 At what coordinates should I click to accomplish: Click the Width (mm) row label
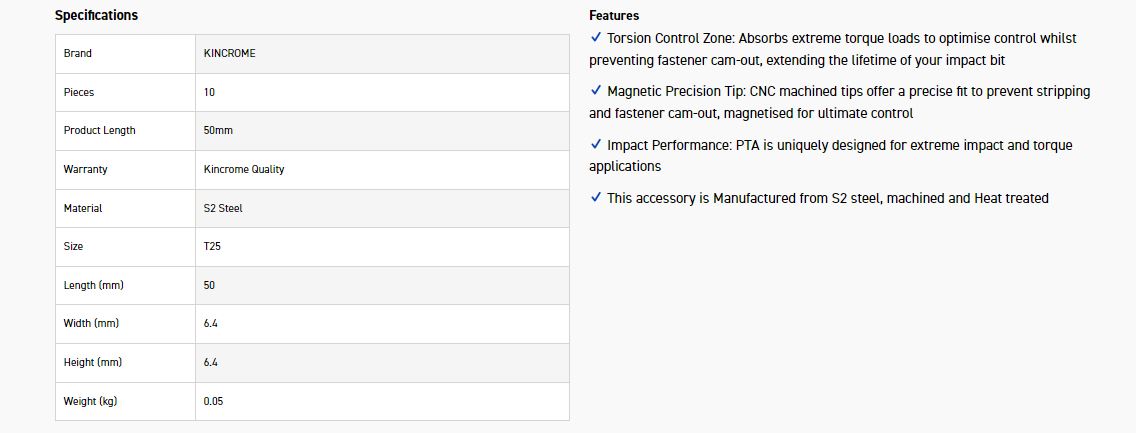[91, 324]
